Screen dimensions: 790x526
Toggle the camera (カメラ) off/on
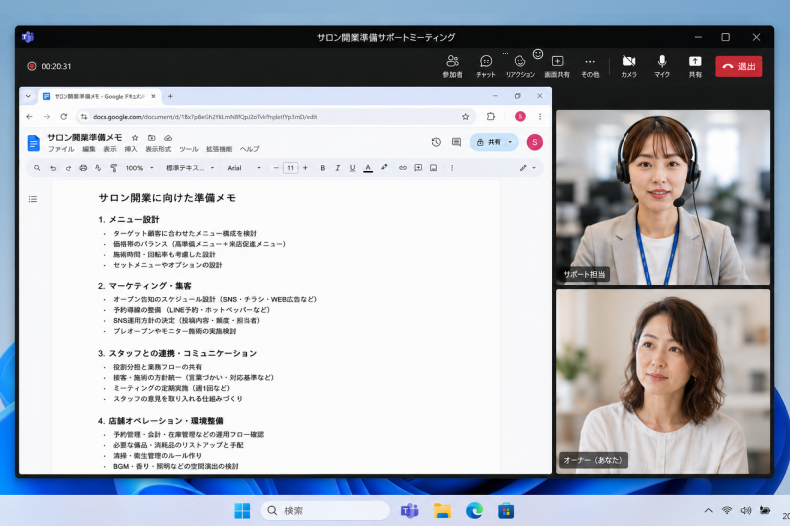coord(629,66)
